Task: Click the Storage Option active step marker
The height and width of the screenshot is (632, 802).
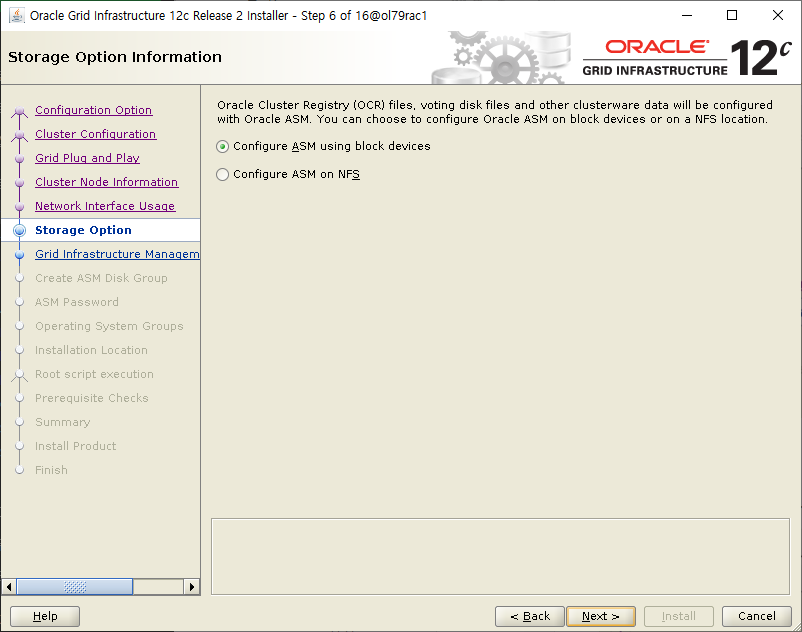Action: pyautogui.click(x=19, y=231)
